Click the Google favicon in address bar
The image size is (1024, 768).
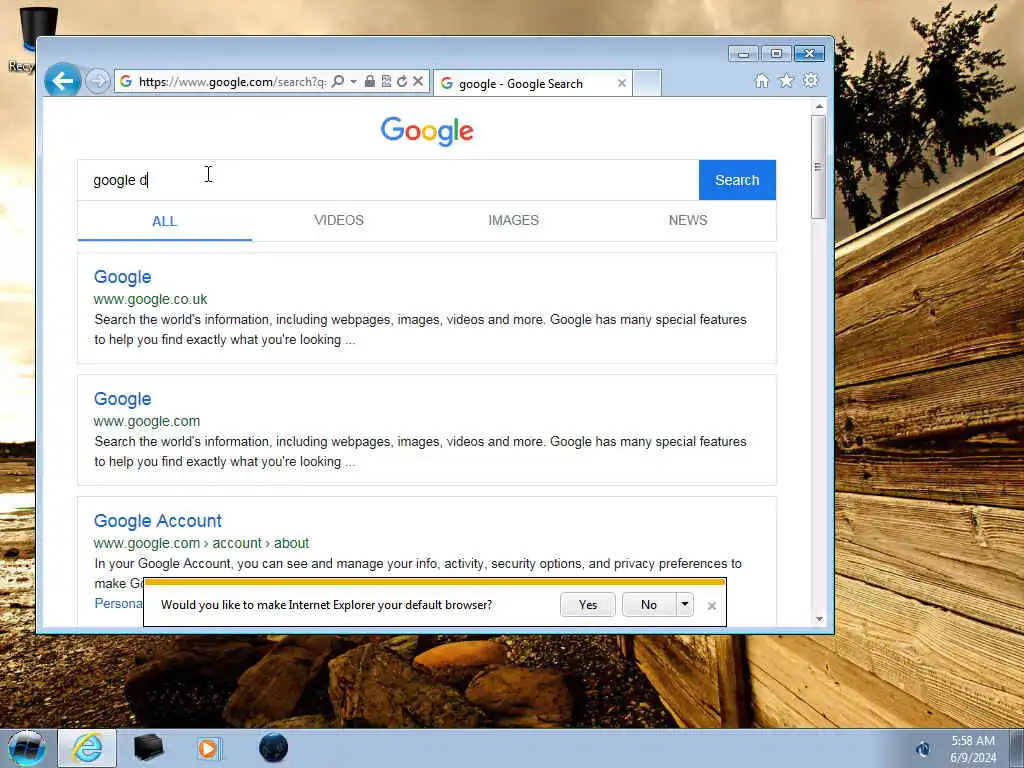(x=126, y=81)
